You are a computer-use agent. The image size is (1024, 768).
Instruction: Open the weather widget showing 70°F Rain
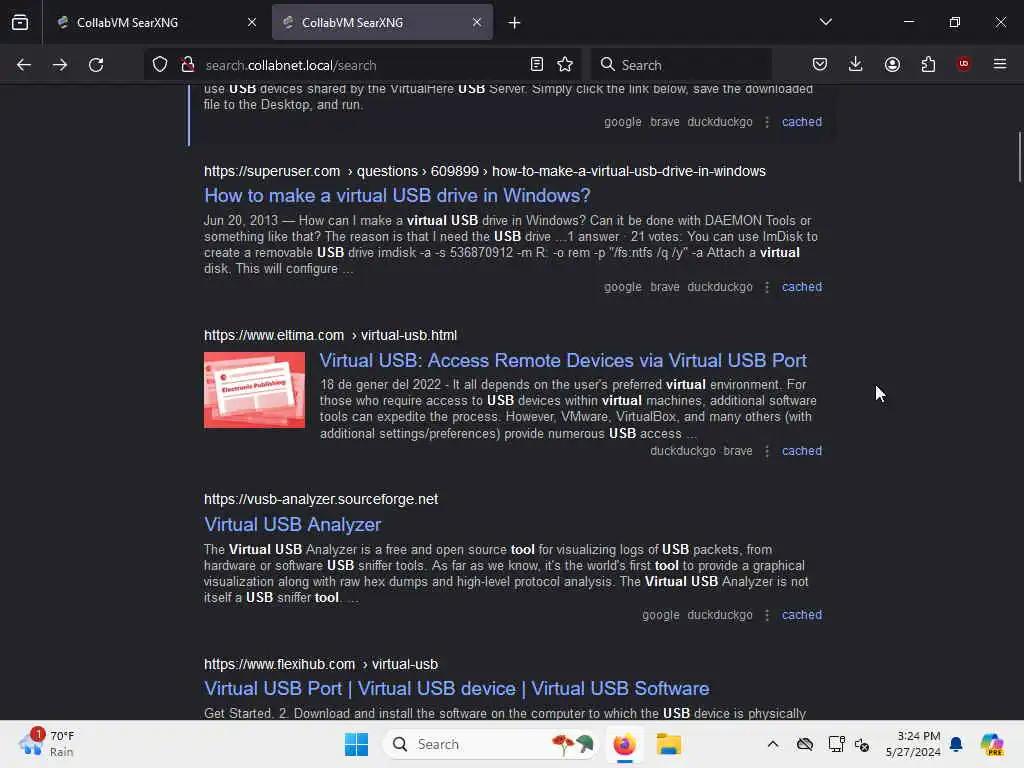pos(46,743)
